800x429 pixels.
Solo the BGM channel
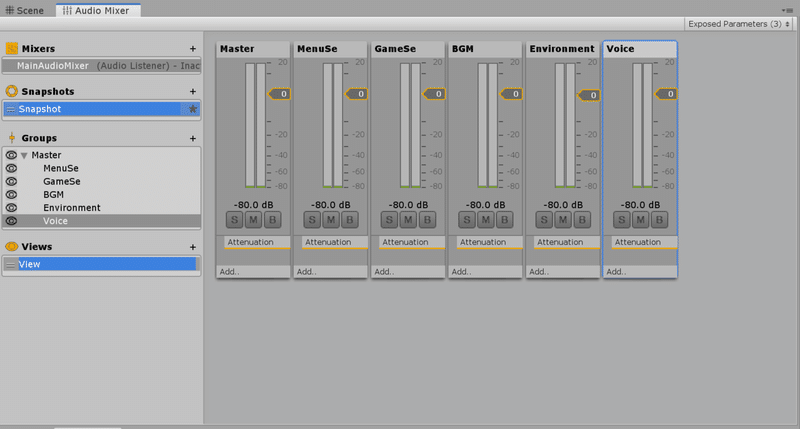click(467, 220)
